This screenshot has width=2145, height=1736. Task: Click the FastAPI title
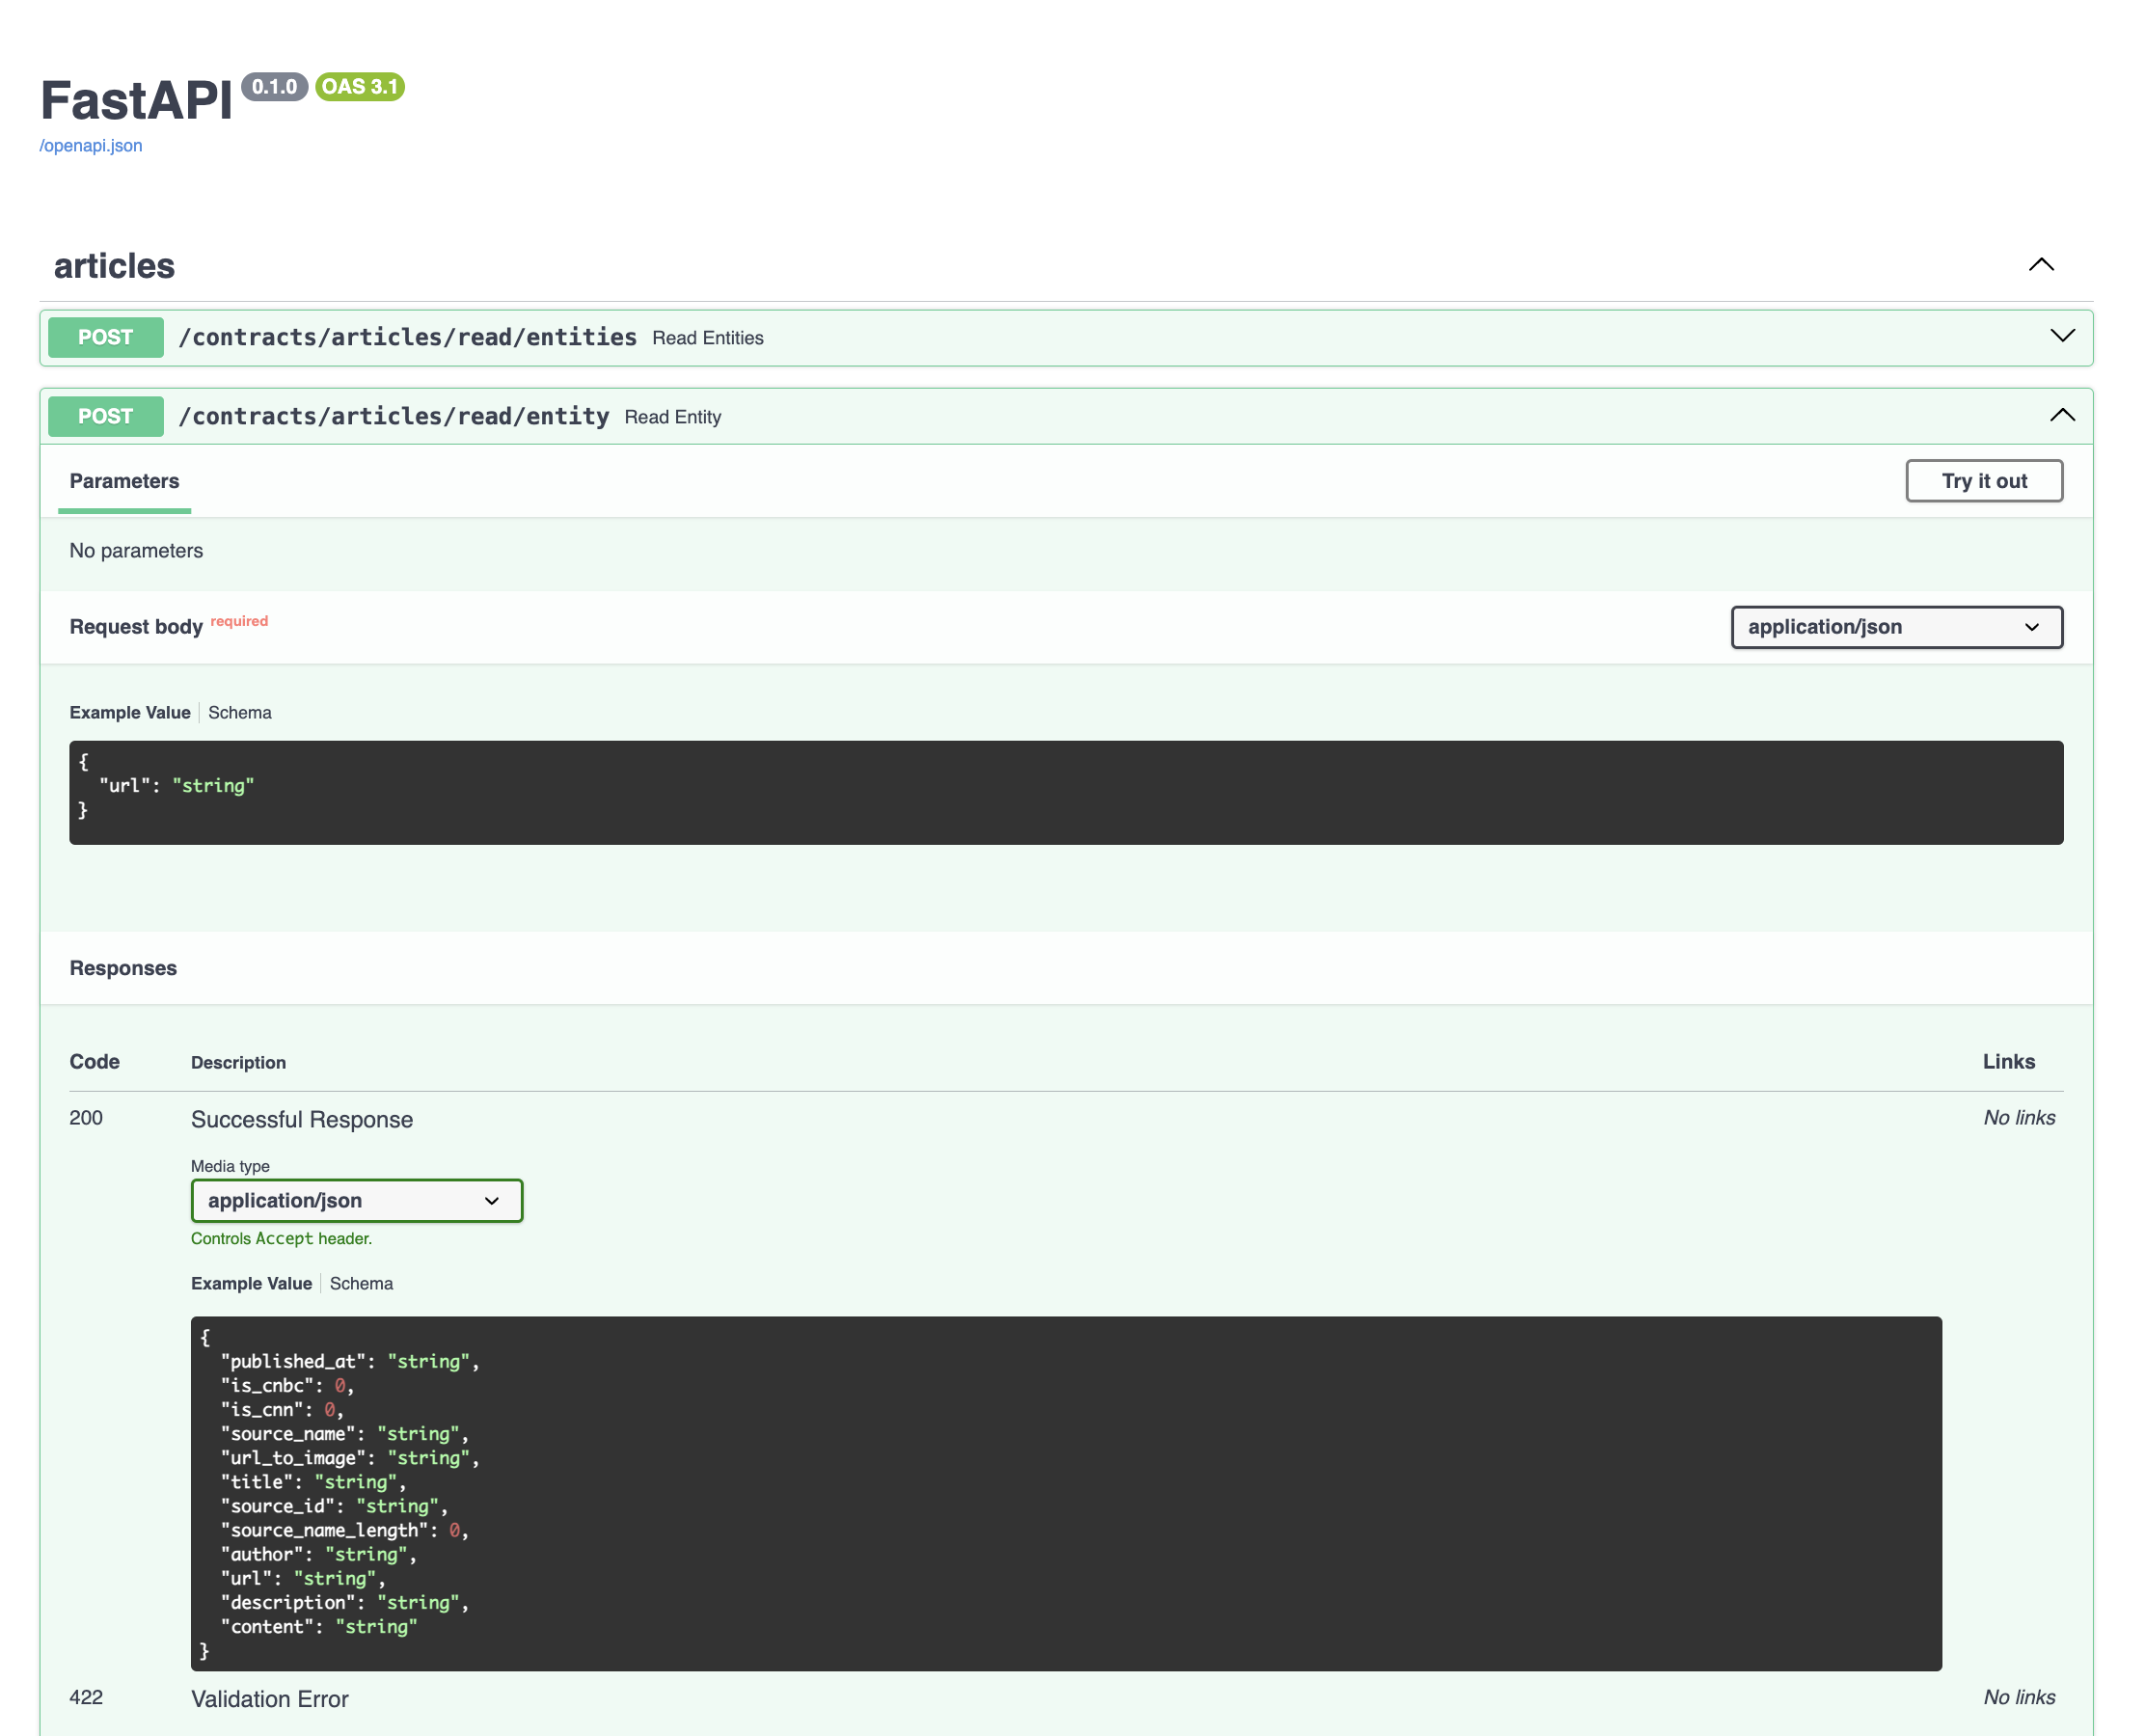(x=136, y=101)
